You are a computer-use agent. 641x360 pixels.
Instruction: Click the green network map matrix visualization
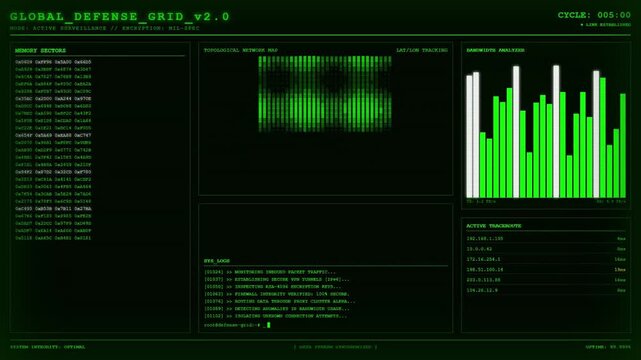(325, 94)
